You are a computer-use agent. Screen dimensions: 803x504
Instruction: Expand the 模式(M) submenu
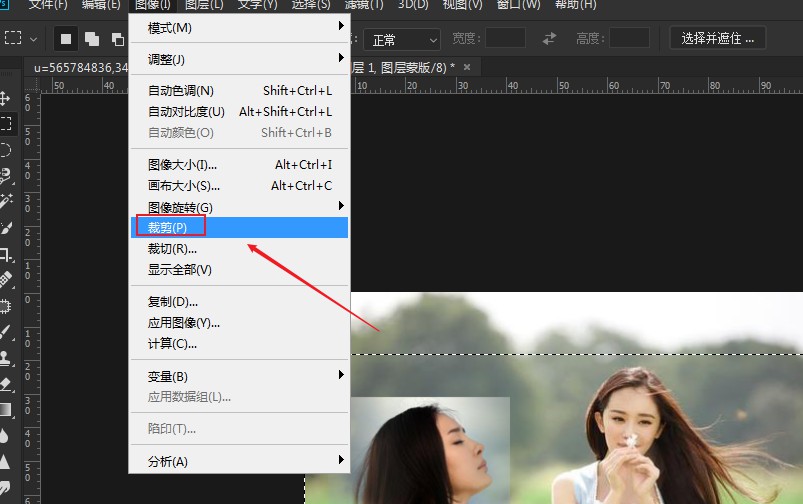pyautogui.click(x=240, y=27)
